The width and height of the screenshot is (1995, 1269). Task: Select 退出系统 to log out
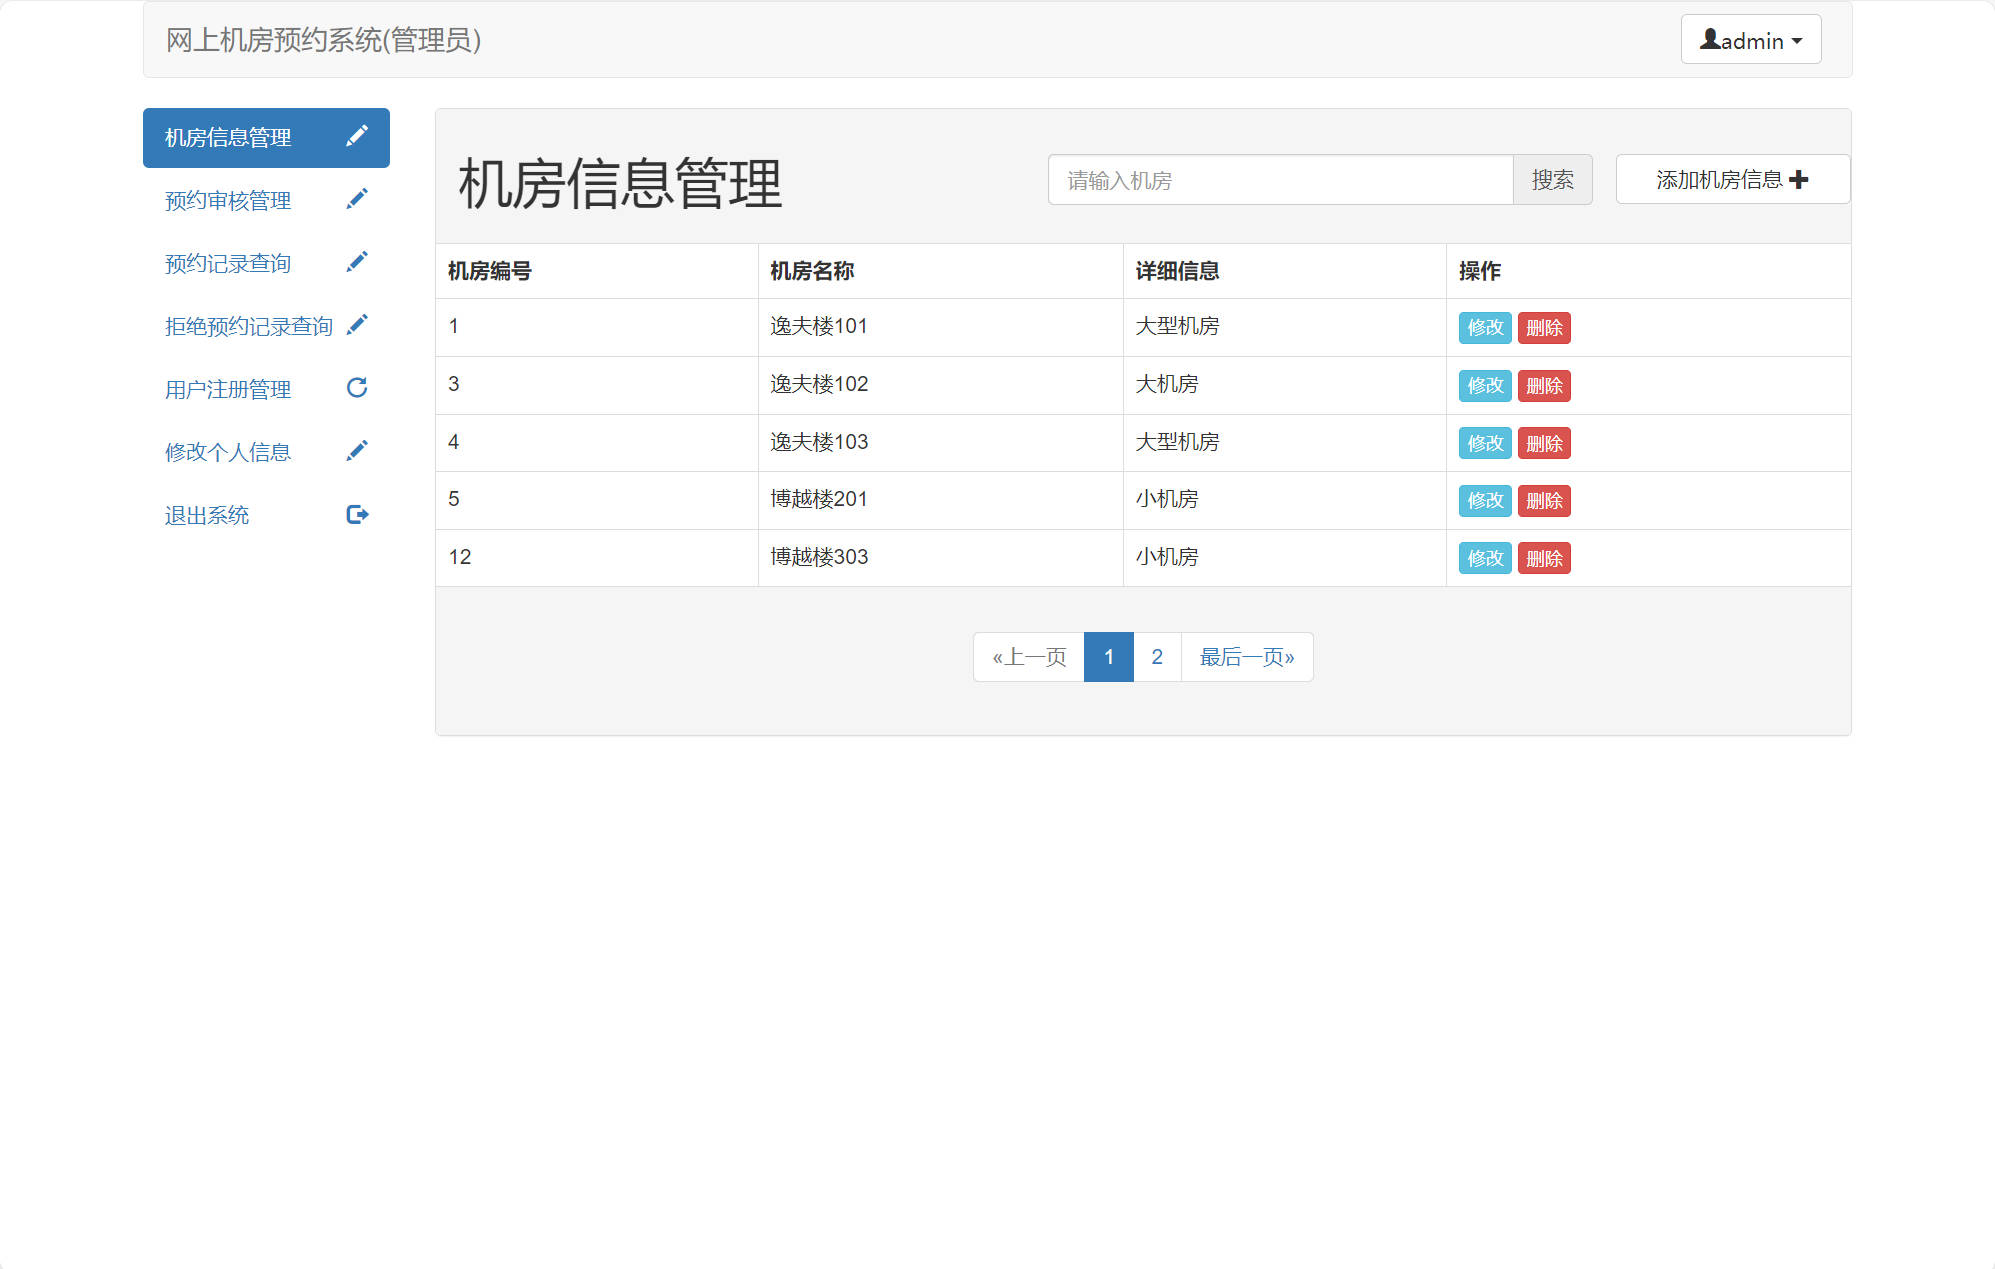click(206, 515)
